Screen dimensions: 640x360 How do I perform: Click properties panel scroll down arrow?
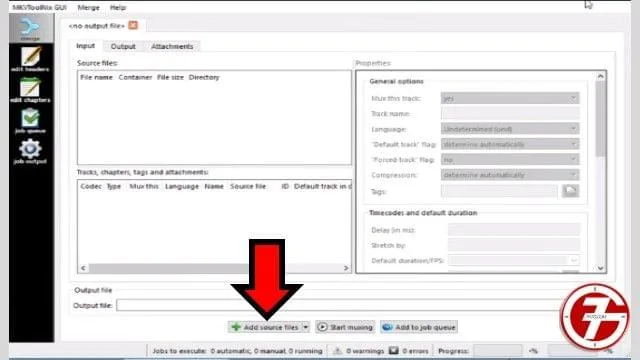coord(600,268)
